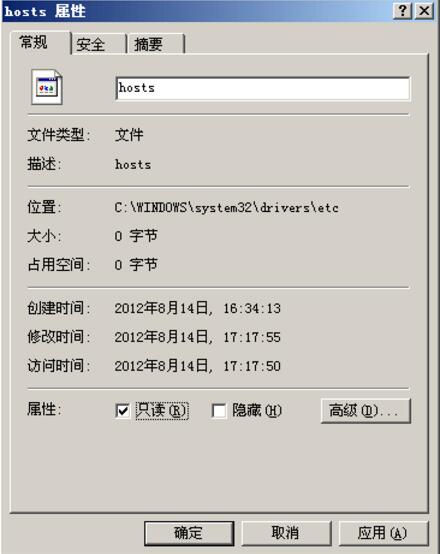Toggle the 只读 read-only checkbox
This screenshot has height=554, width=440.
pos(122,411)
